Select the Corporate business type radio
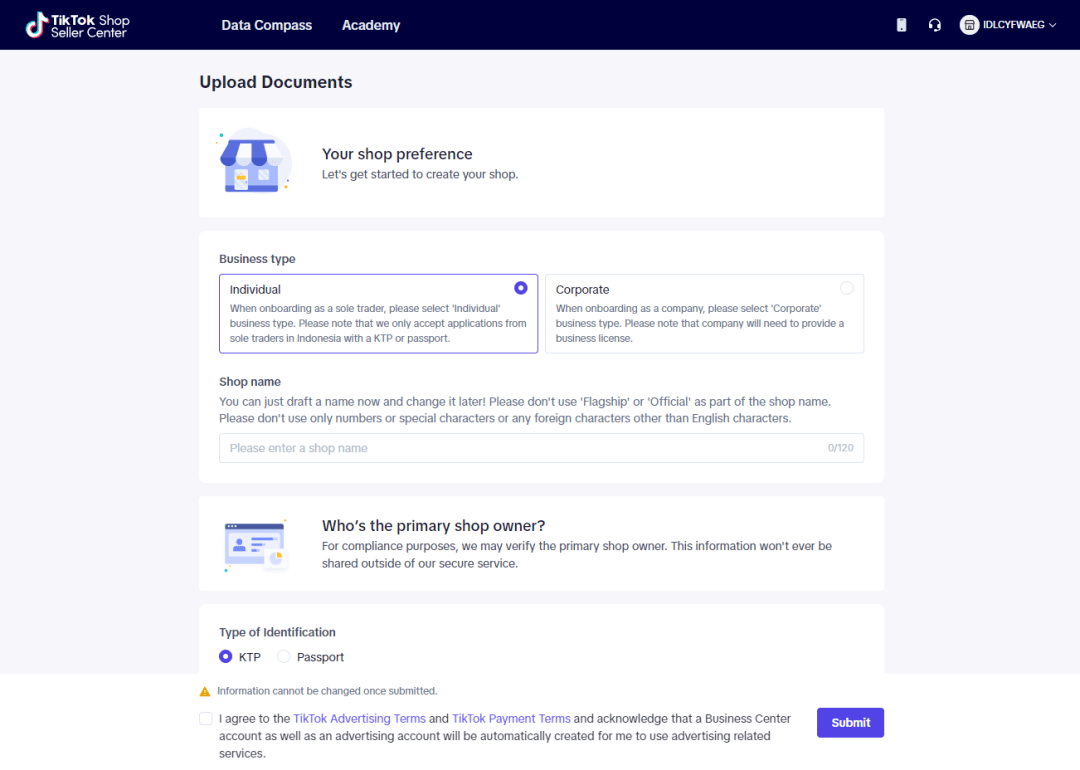1080x770 pixels. tap(847, 288)
